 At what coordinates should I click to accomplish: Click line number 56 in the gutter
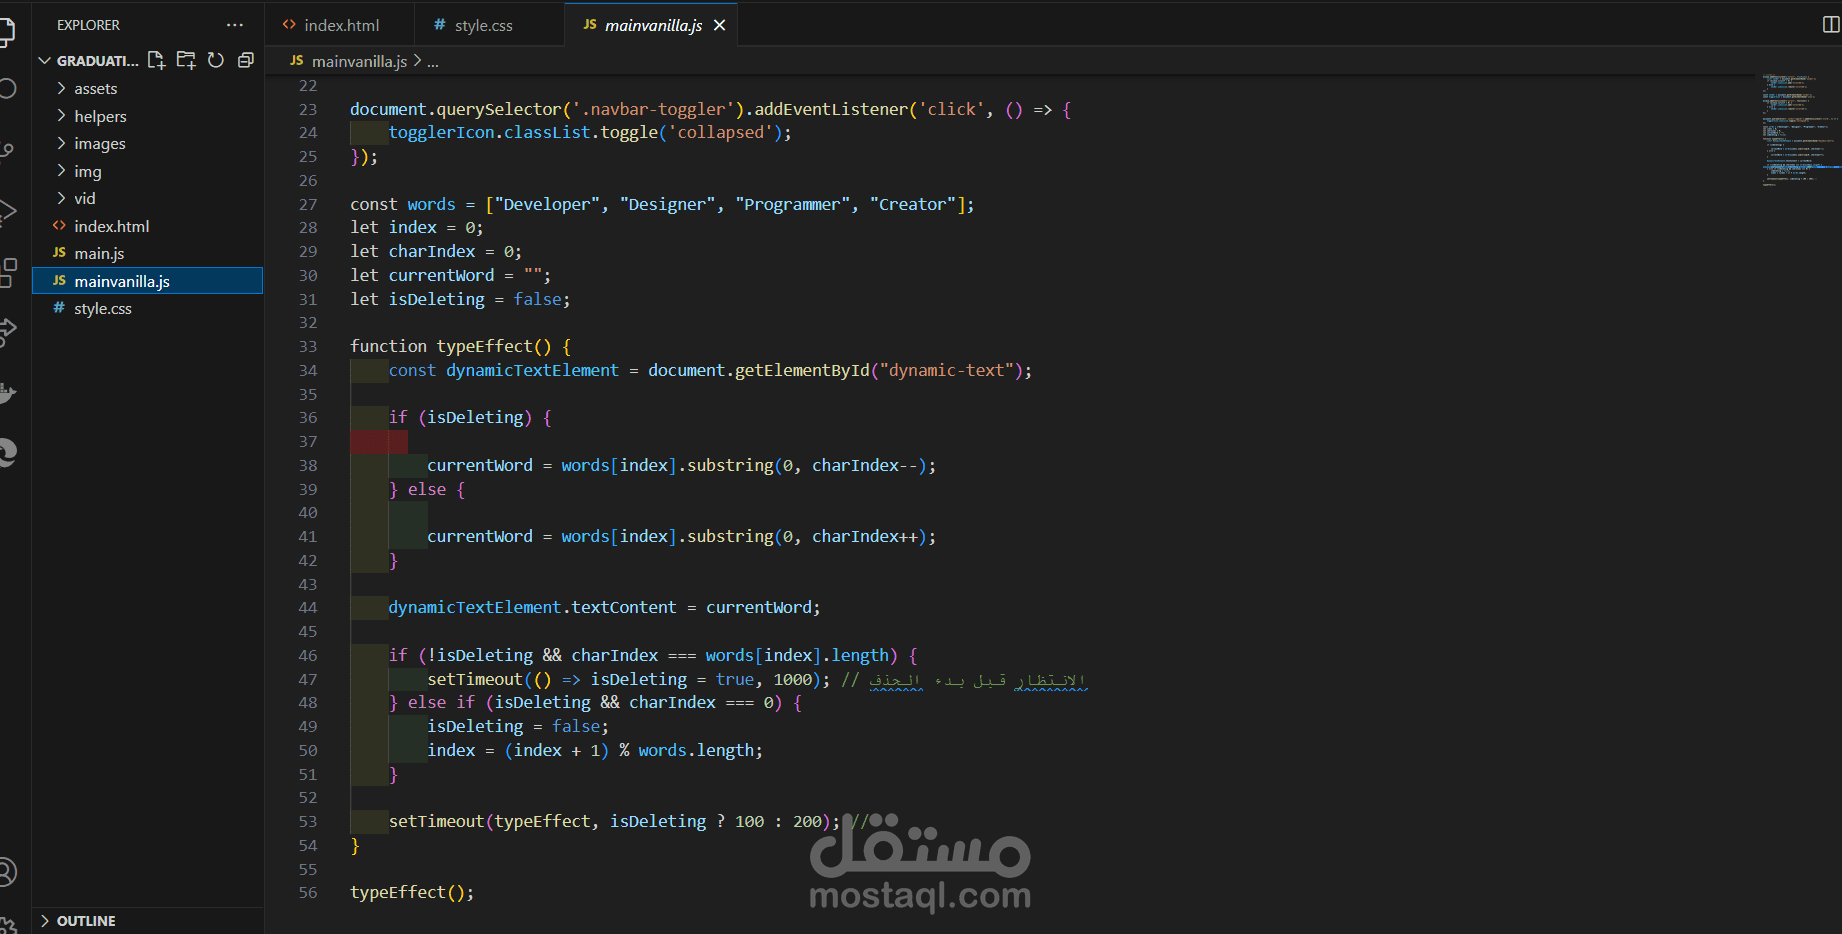(308, 892)
